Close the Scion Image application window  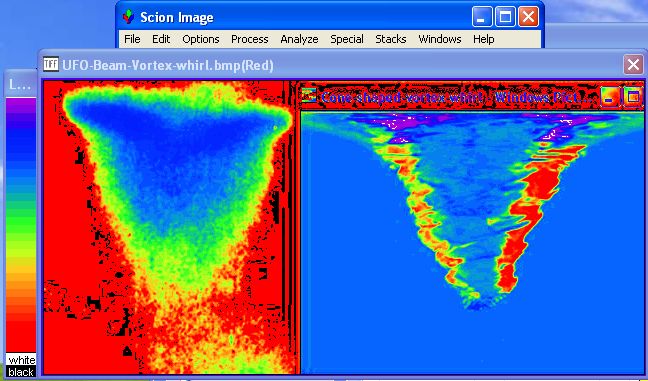[x=528, y=17]
